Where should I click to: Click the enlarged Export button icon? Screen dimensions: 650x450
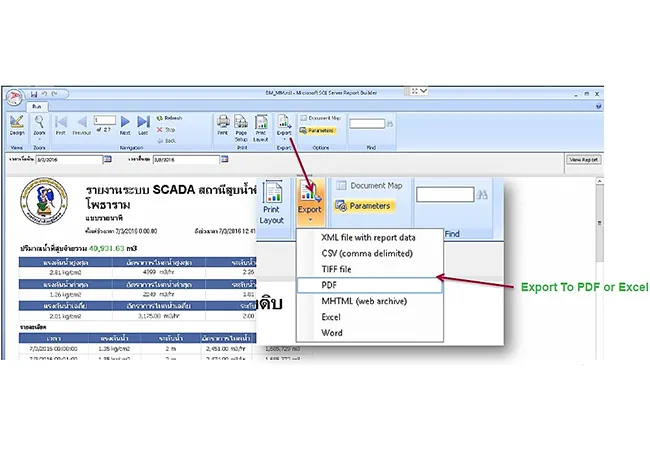pyautogui.click(x=310, y=192)
